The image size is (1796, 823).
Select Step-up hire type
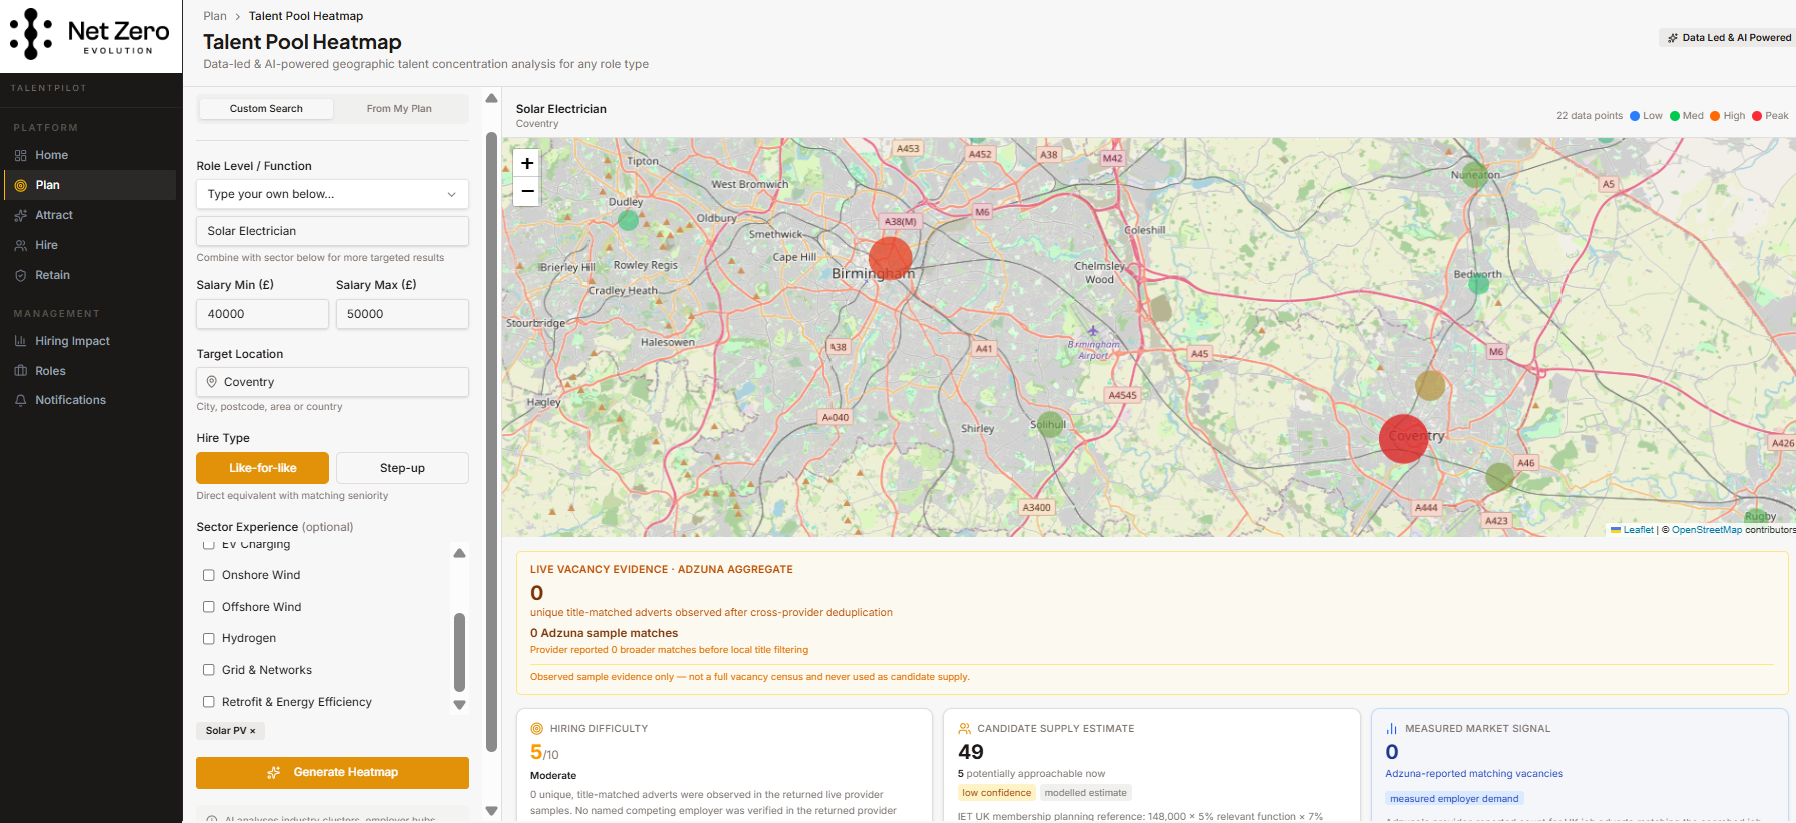402,468
